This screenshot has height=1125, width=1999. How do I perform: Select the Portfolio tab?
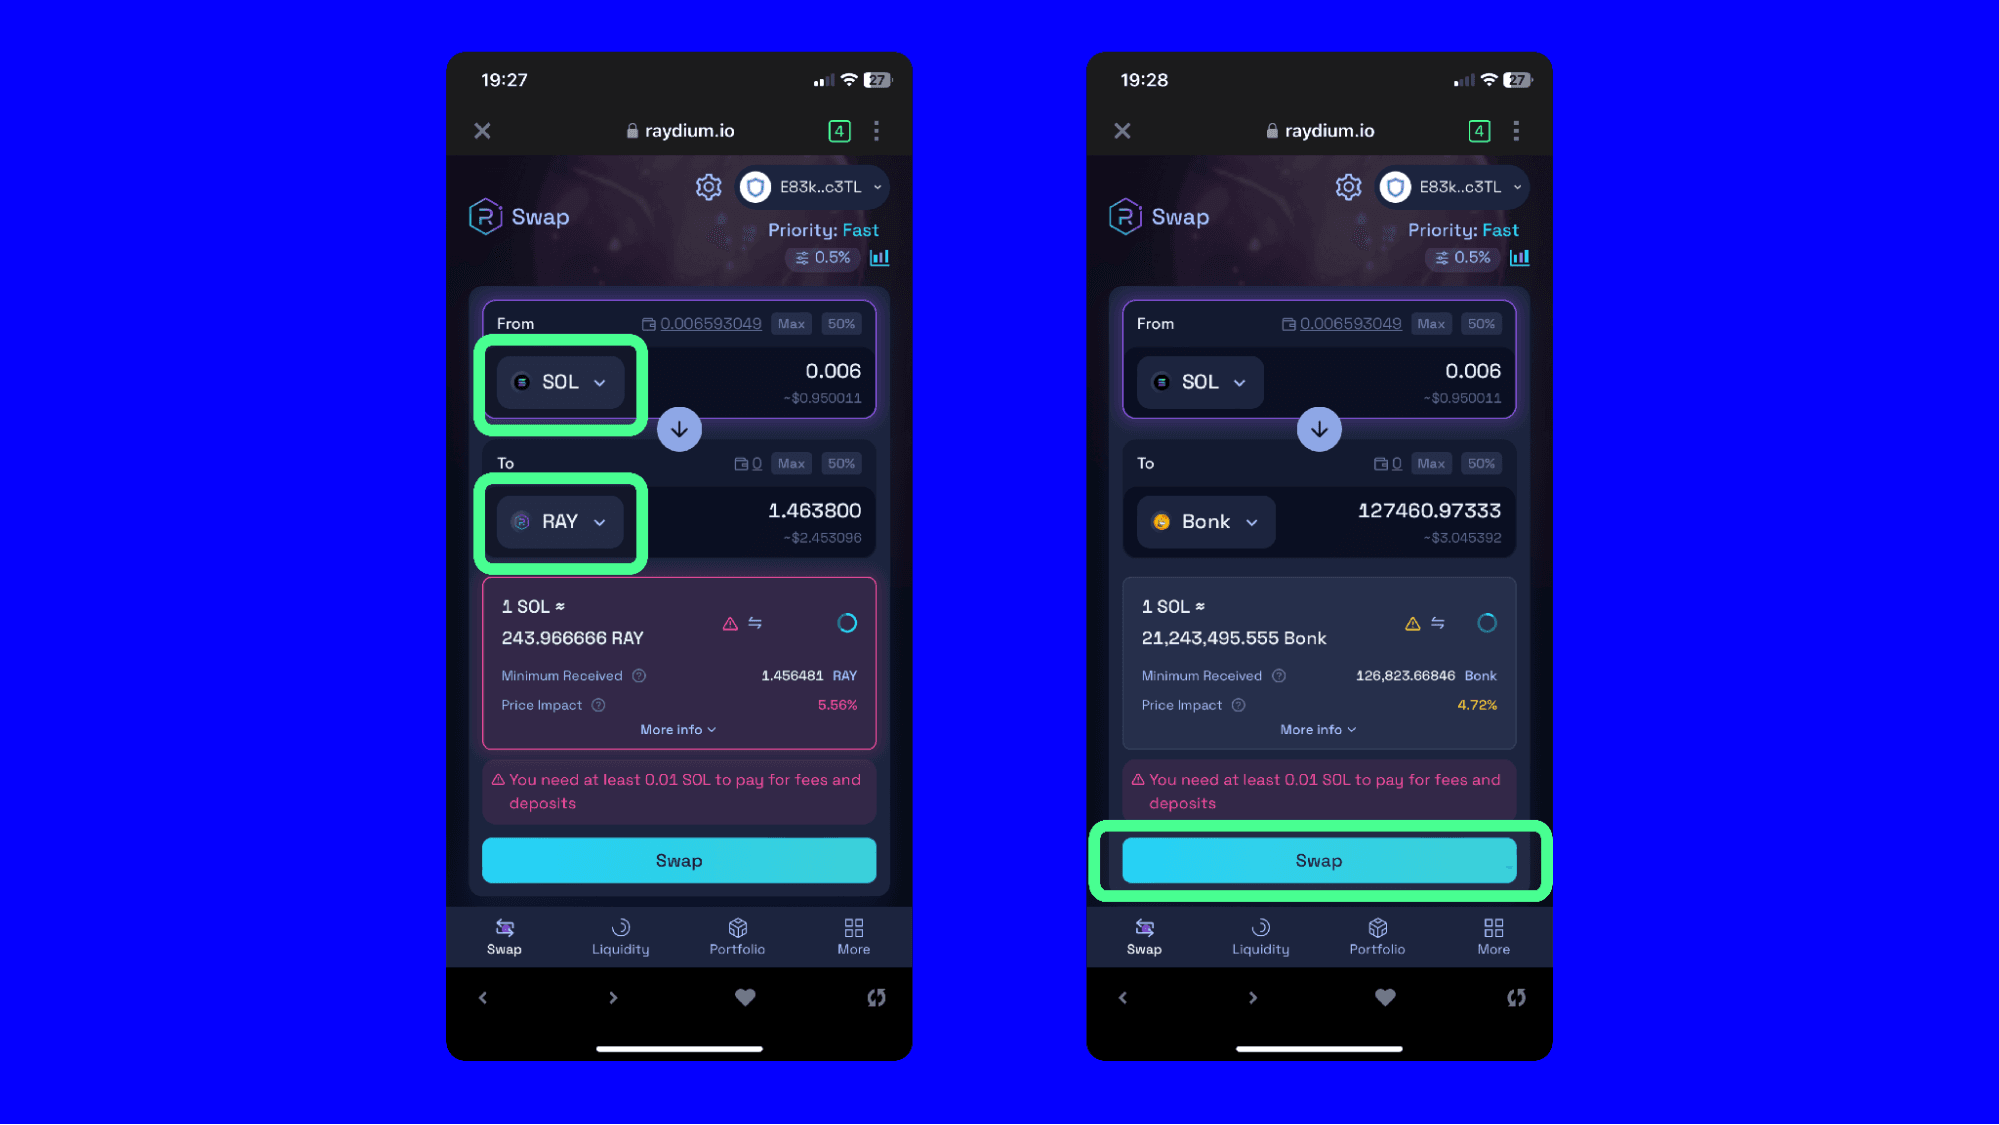click(x=736, y=935)
